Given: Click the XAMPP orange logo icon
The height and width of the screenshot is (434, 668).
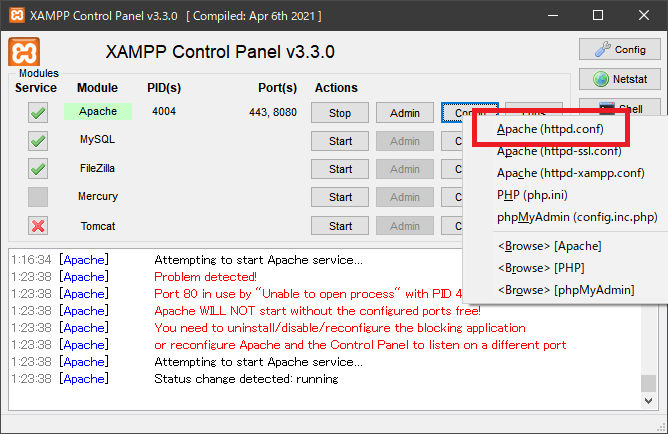Looking at the screenshot, I should coord(25,54).
